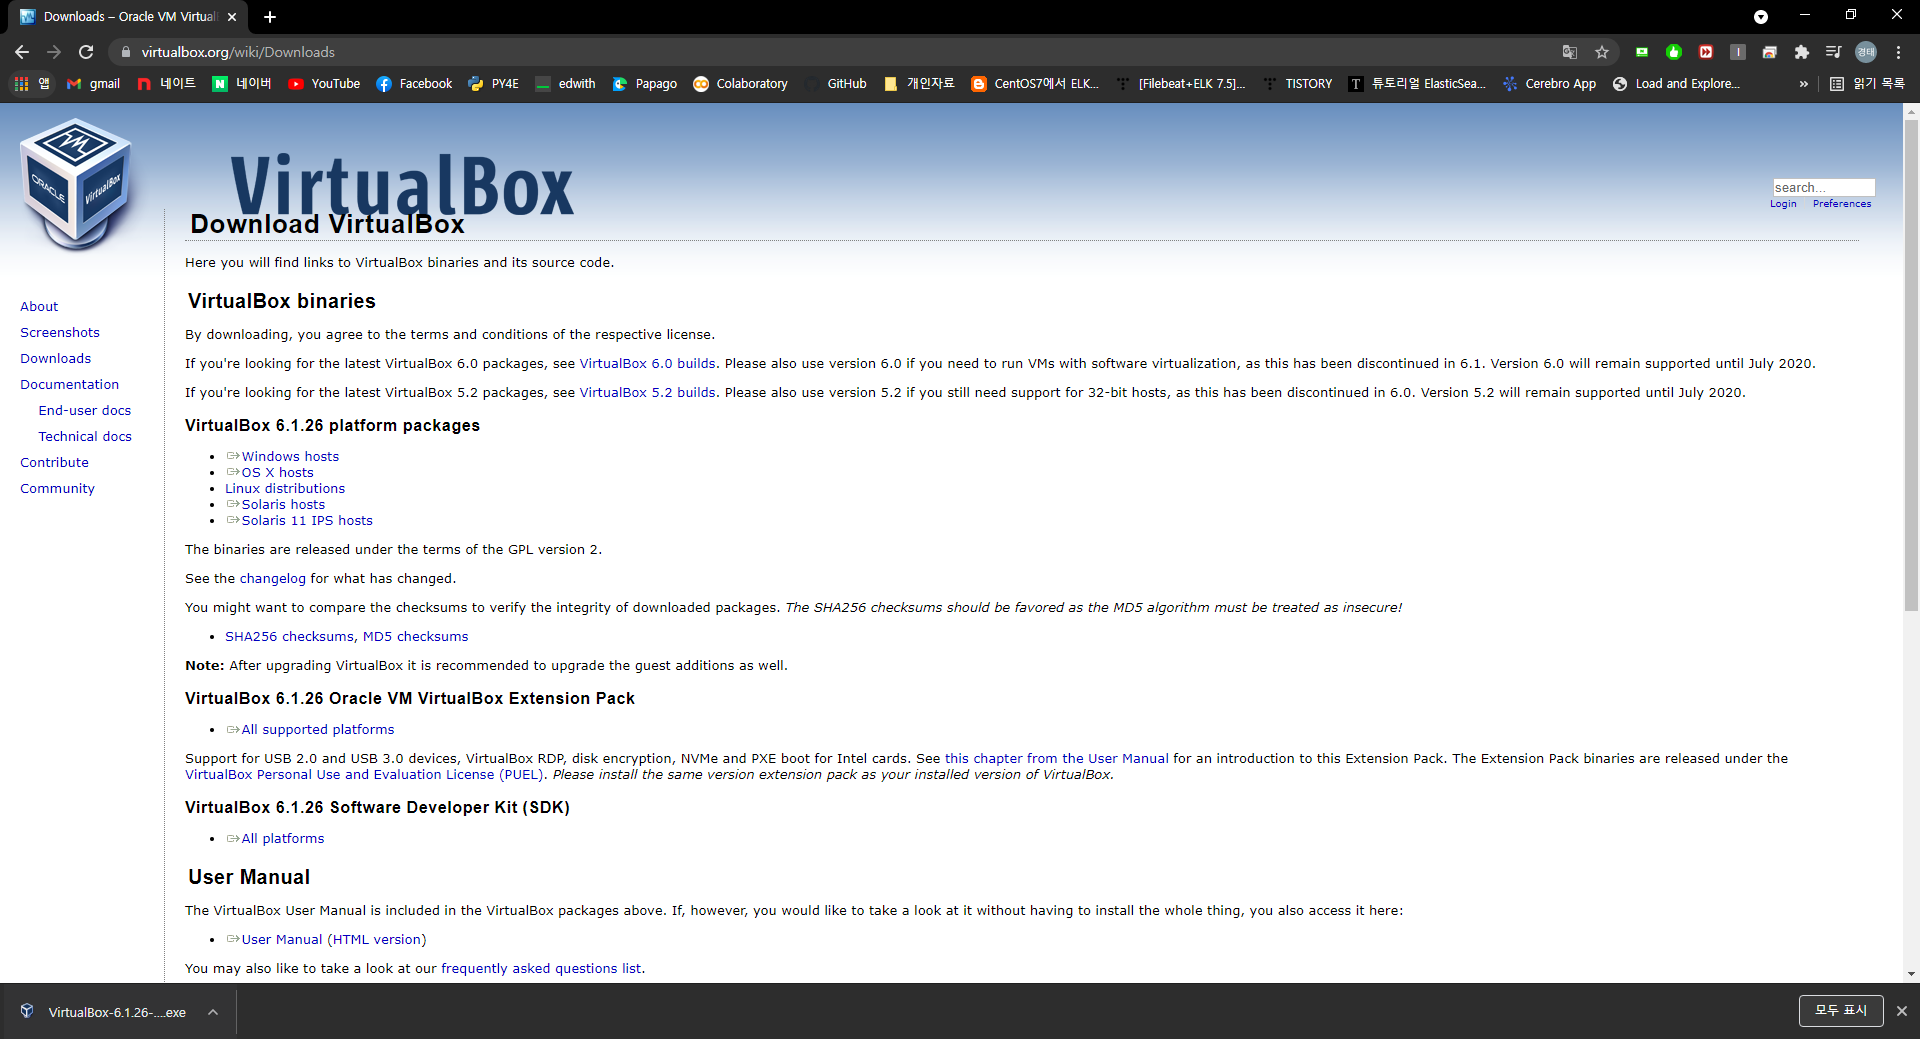1920x1039 pixels.
Task: Download Extension Pack for All supported platforms
Action: pyautogui.click(x=318, y=730)
